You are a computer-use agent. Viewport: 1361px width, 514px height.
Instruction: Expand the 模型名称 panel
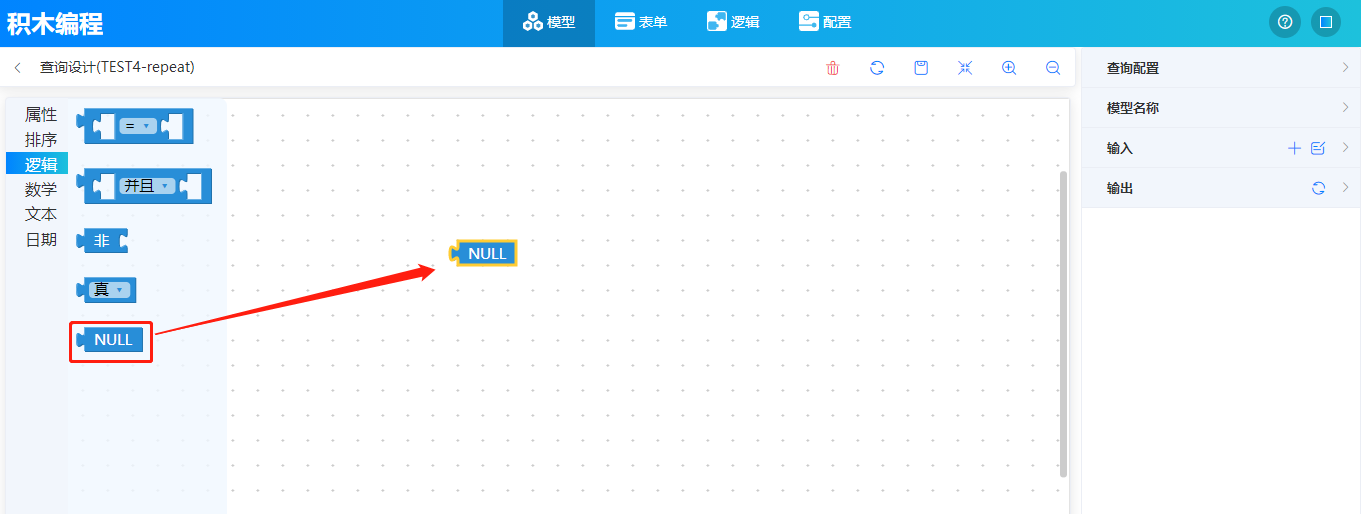1345,108
